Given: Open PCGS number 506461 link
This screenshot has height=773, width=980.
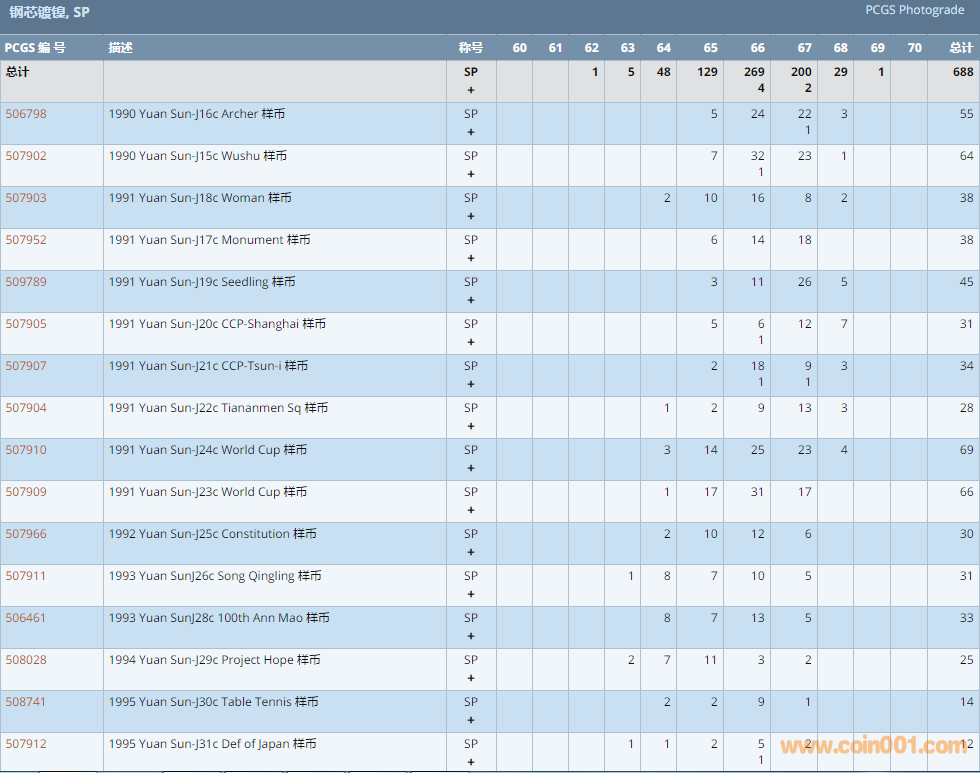Looking at the screenshot, I should pos(26,618).
